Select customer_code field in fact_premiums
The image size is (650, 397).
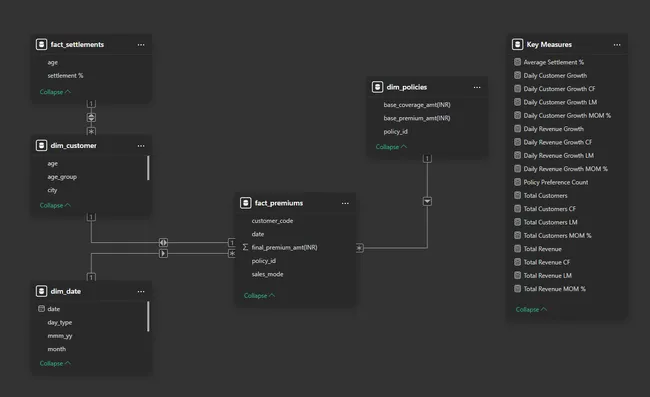click(x=272, y=221)
